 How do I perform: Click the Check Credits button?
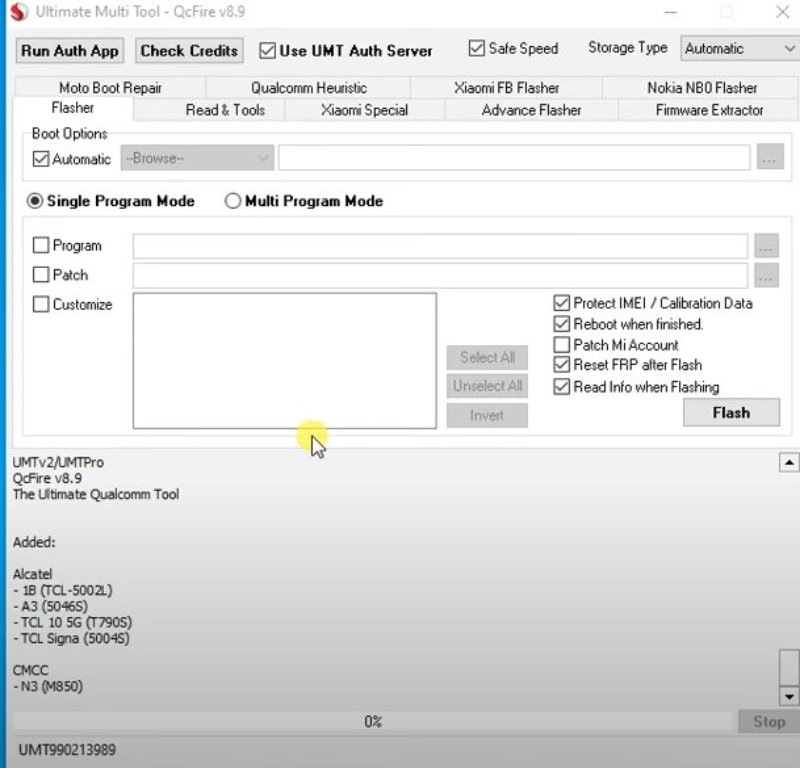point(189,51)
